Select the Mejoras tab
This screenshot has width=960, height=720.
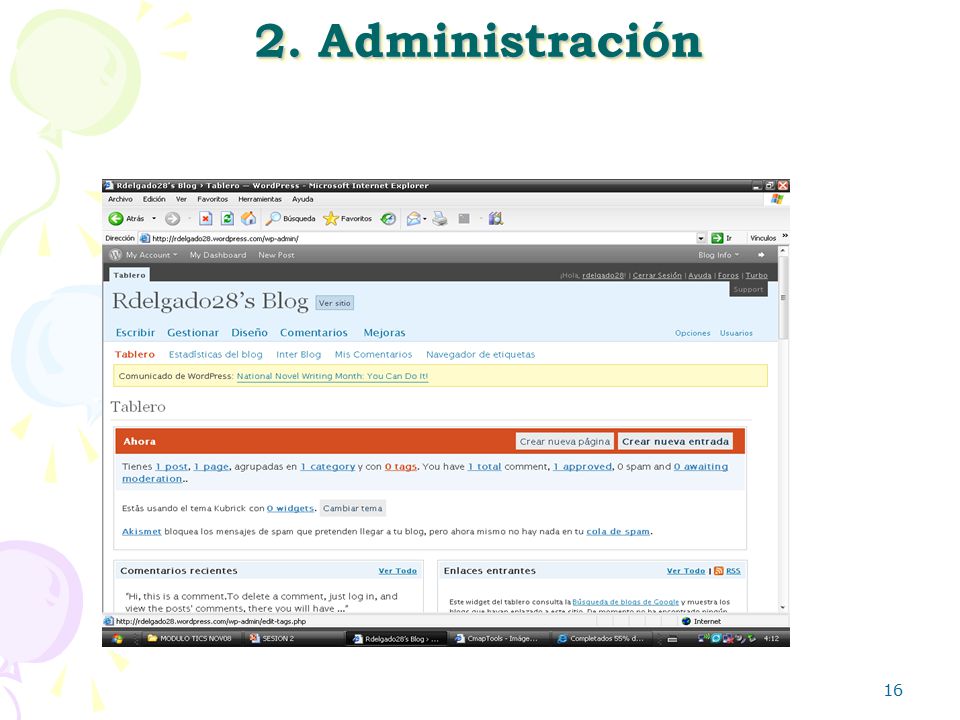tap(384, 332)
